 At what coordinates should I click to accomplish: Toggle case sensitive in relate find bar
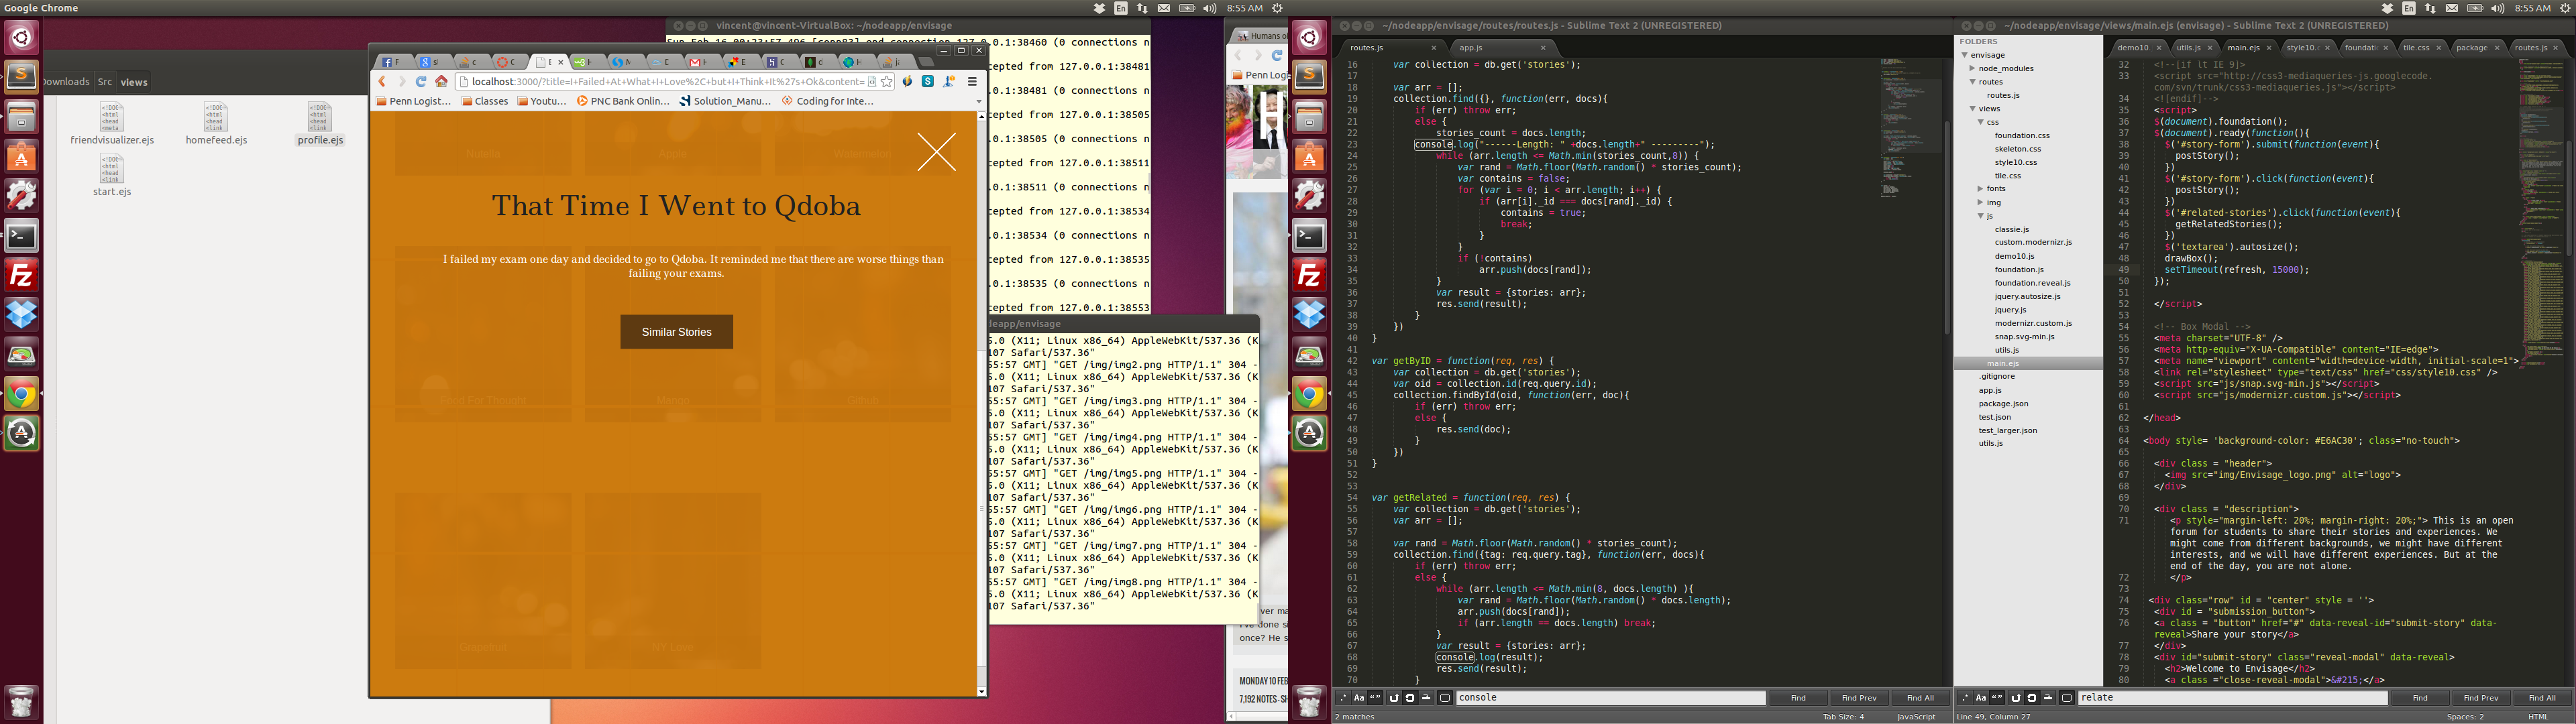coord(1981,698)
